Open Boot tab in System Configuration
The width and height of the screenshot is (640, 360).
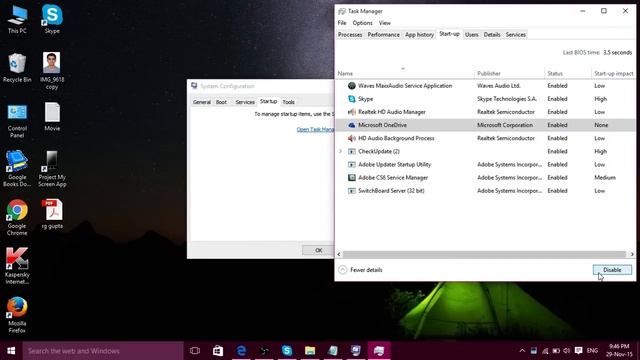point(221,102)
